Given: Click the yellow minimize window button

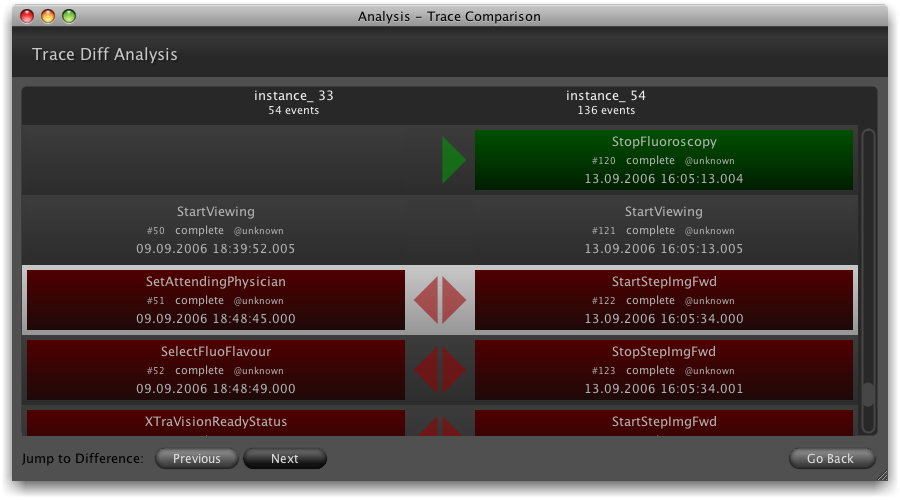Looking at the screenshot, I should coord(48,16).
